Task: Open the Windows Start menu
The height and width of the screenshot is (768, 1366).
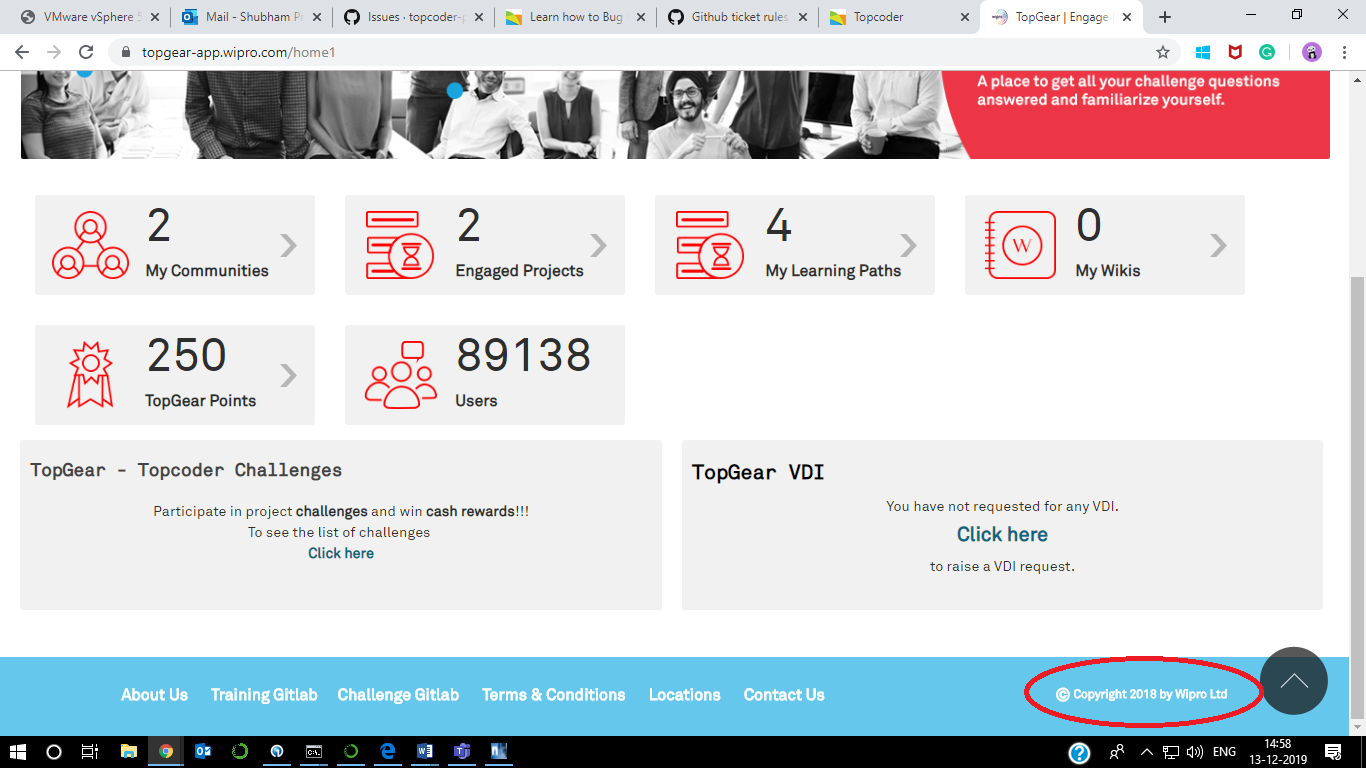Action: tap(18, 751)
